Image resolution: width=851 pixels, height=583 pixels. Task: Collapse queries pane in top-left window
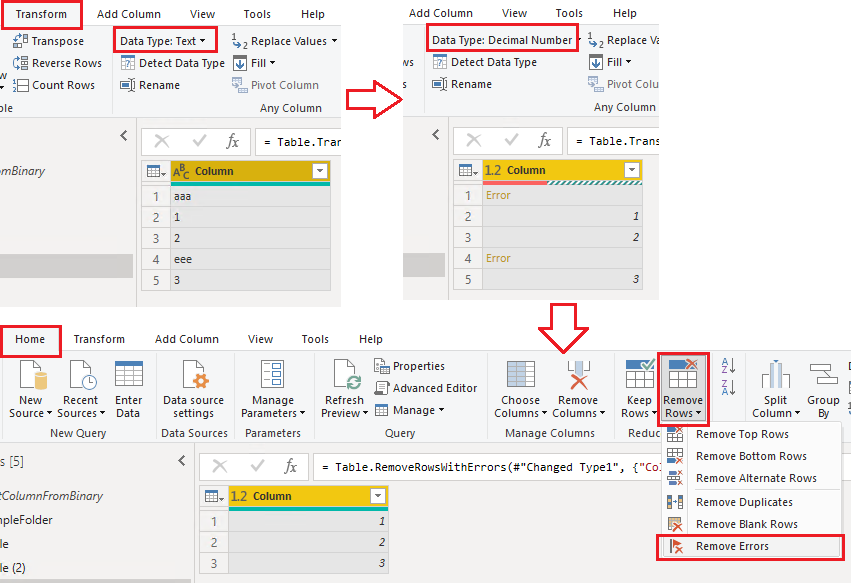pos(124,135)
